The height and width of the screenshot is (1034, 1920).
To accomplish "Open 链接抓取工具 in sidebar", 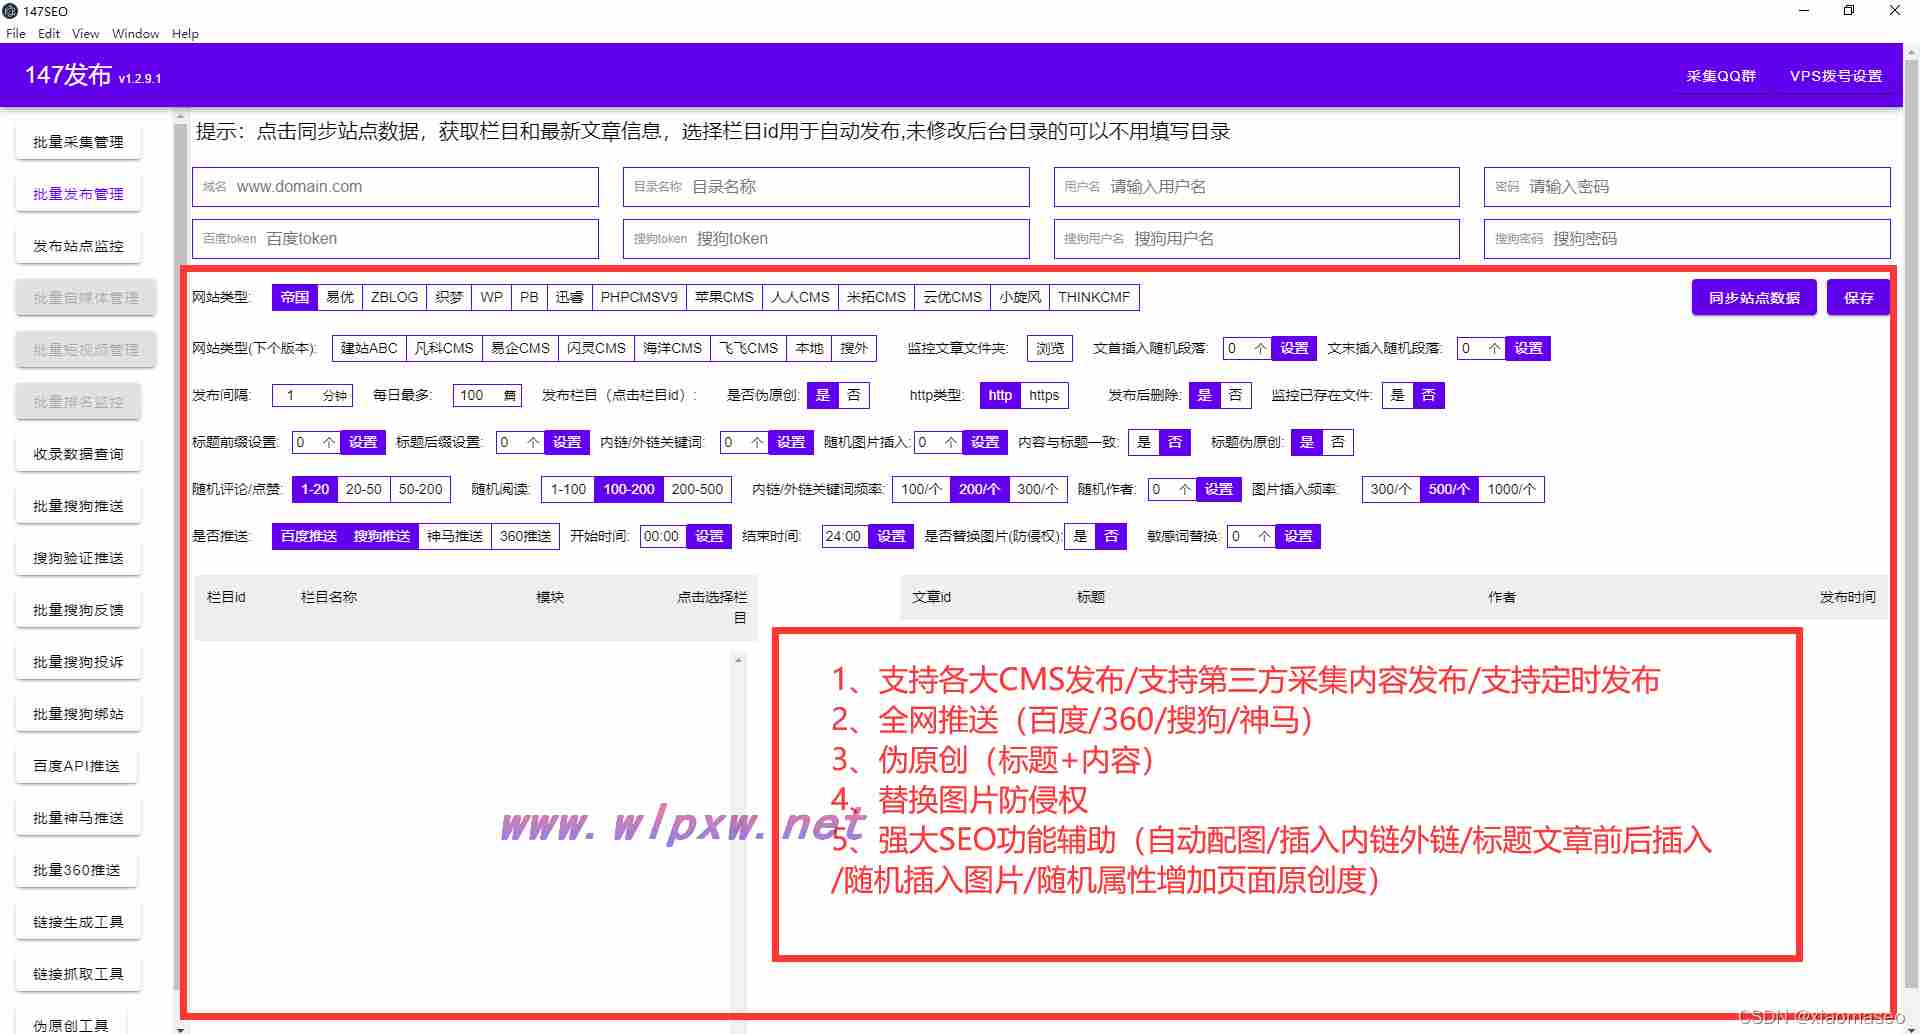I will [x=78, y=974].
